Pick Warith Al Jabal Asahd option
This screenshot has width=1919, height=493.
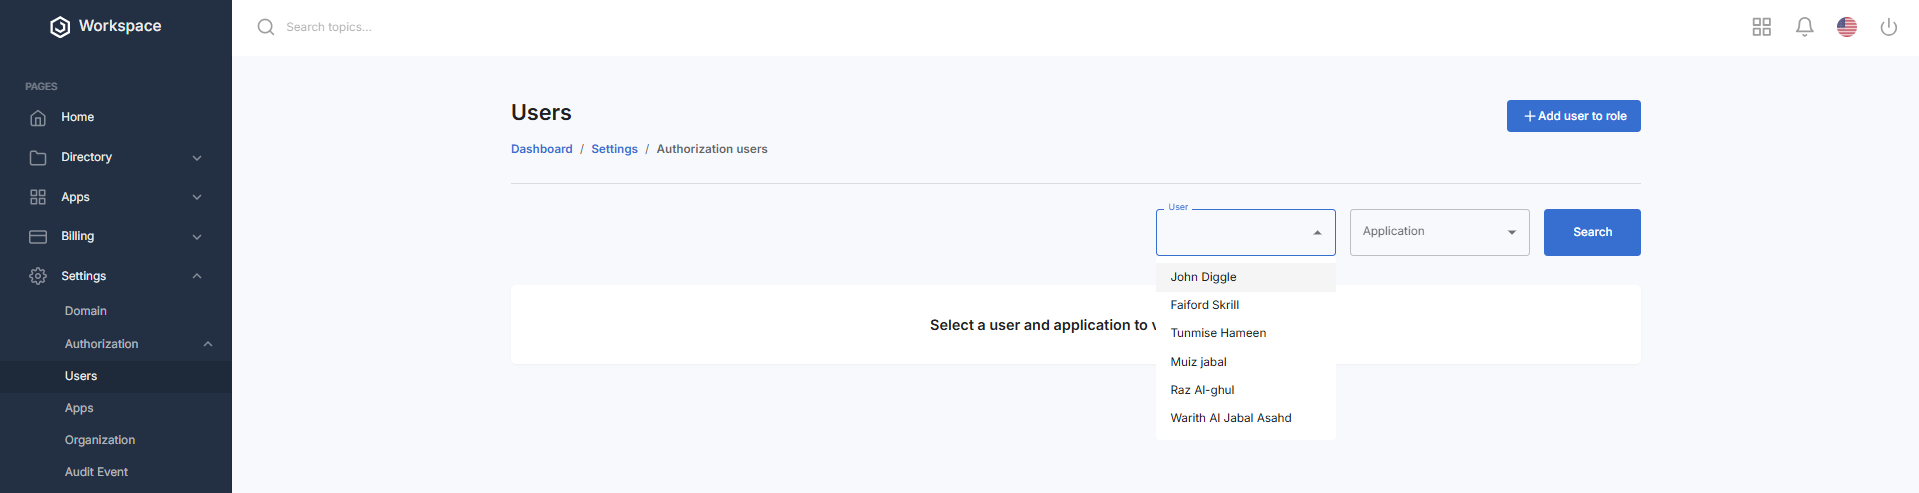point(1230,418)
